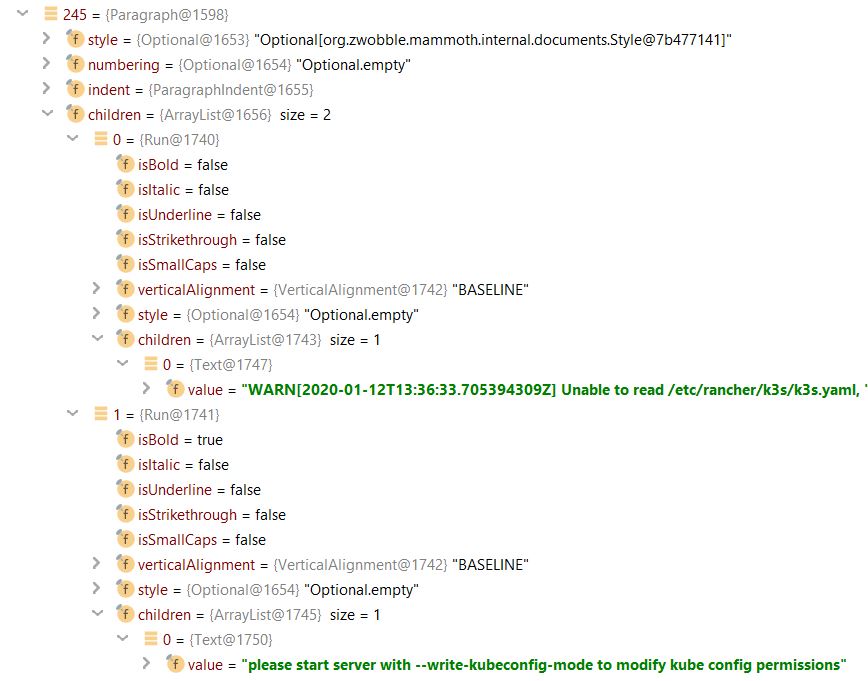Click field icon of isSmallCaps in Run@1740
The width and height of the screenshot is (868, 681).
125,264
